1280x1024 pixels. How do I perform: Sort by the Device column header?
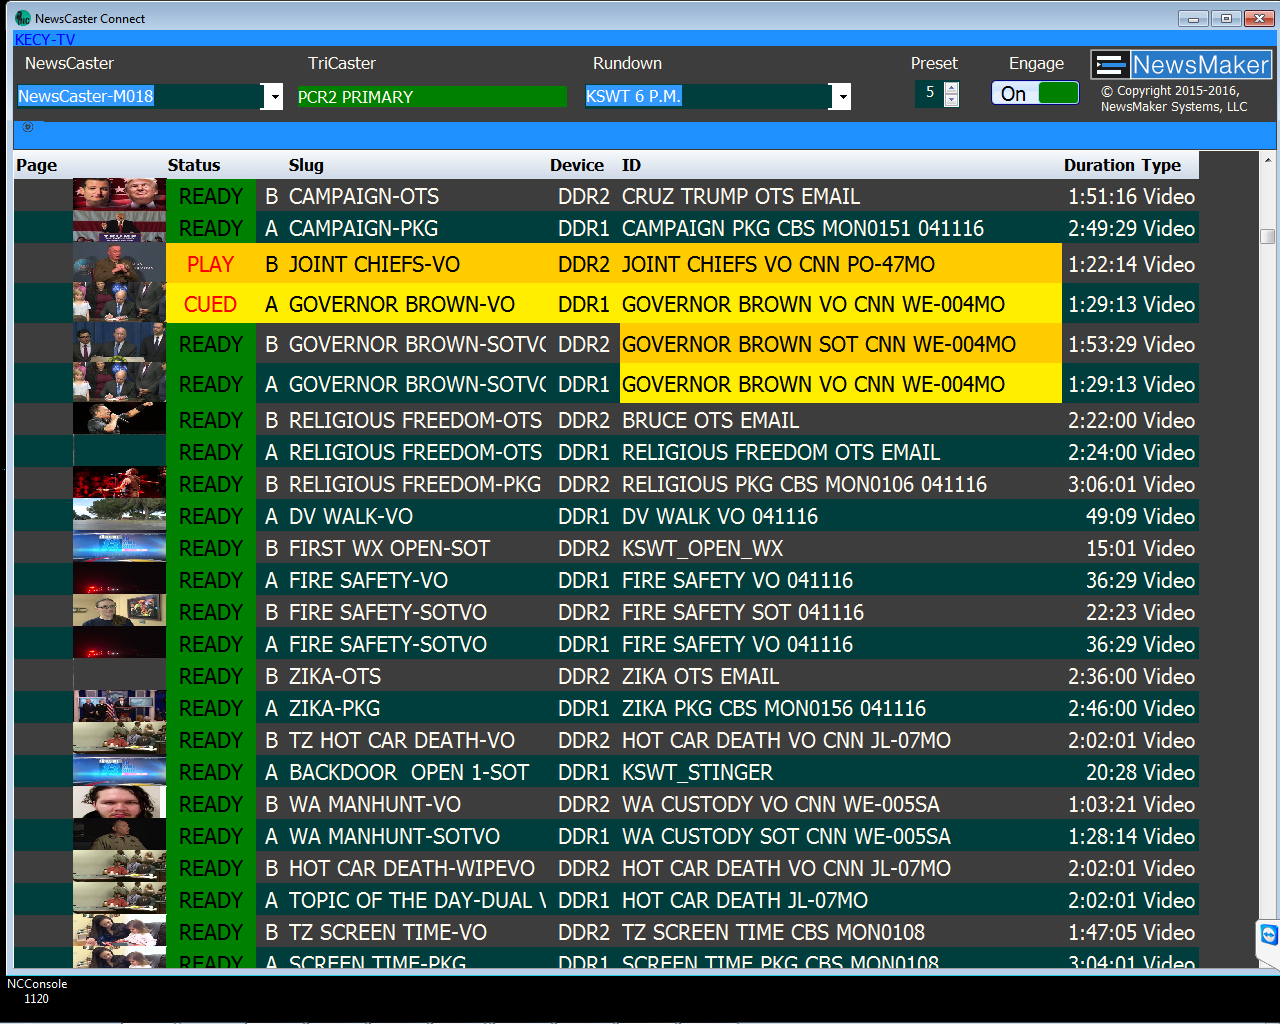coord(577,165)
